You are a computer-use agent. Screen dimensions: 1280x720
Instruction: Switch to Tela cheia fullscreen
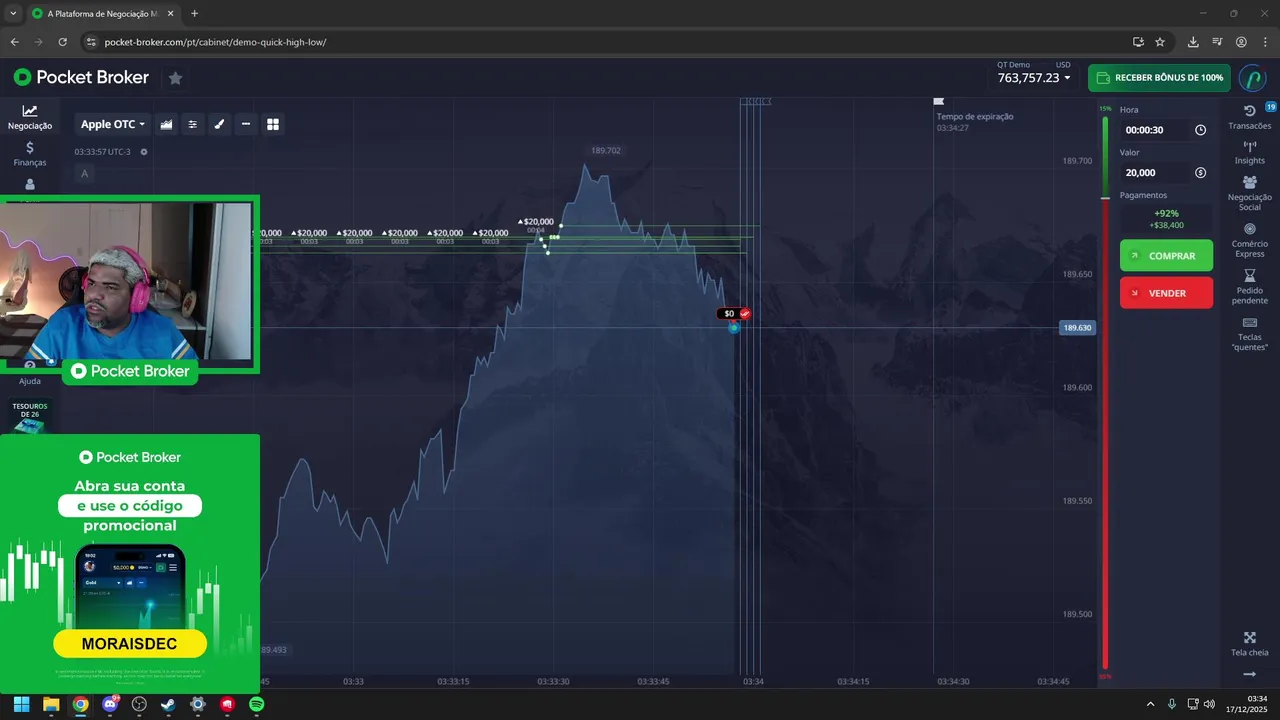tap(1250, 644)
